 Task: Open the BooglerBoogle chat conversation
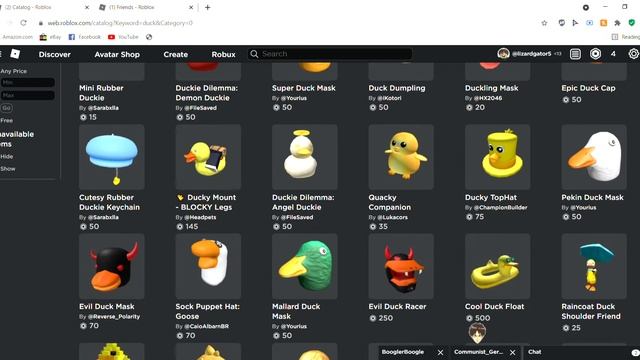[403, 352]
